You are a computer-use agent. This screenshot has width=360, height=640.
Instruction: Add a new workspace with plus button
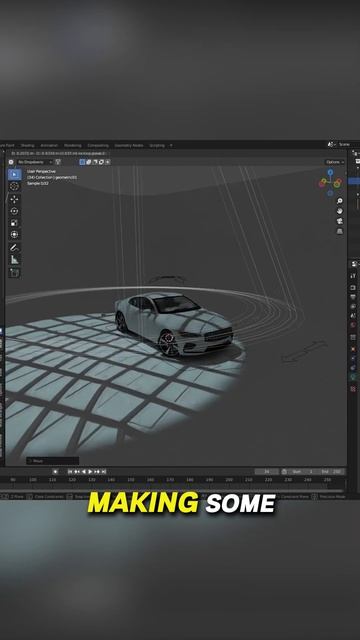[171, 145]
